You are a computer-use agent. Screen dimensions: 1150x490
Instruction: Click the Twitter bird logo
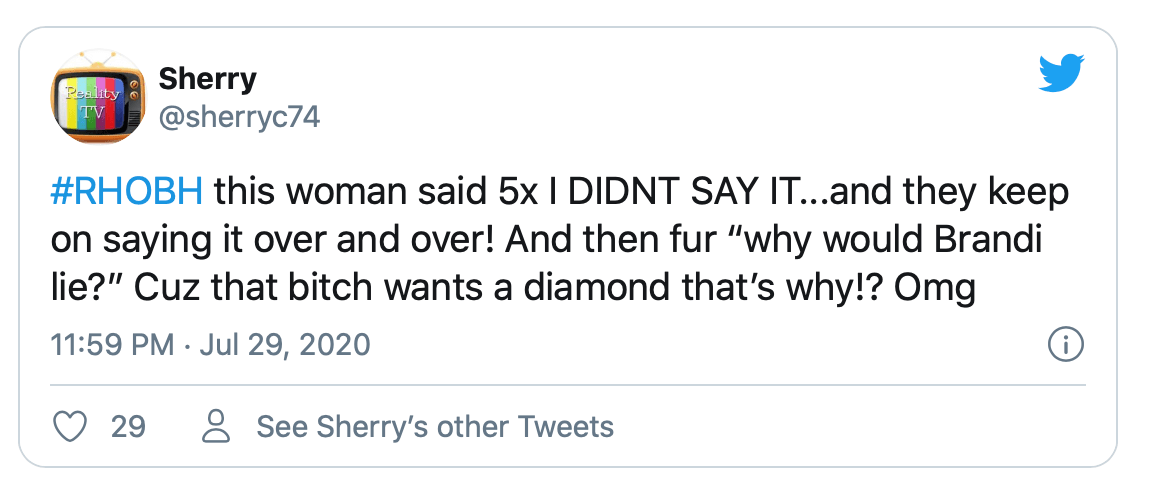[x=1062, y=74]
